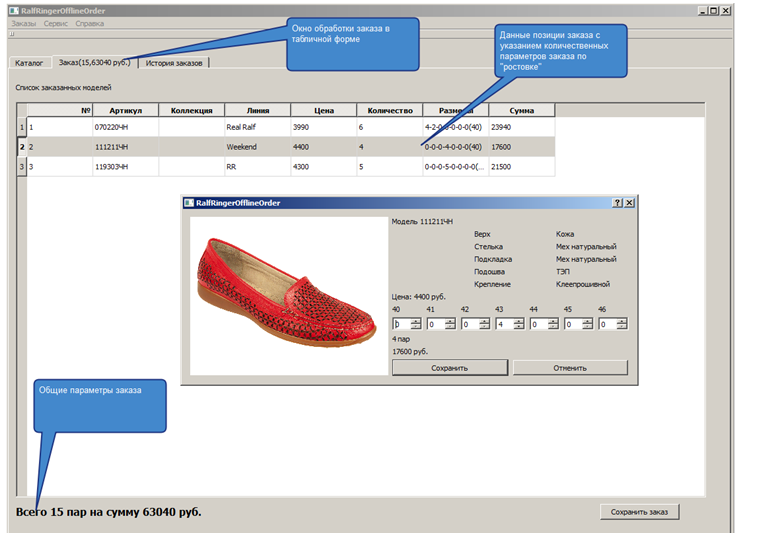Screen dimensions: 765x542
Task: Increase size 44 quantity with up arrow
Action: tap(554, 321)
